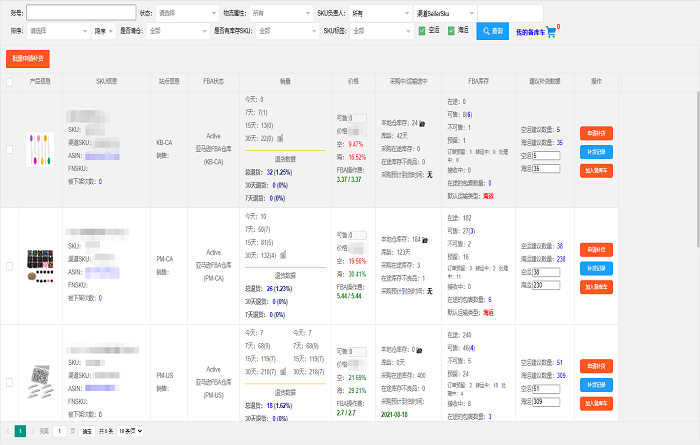The width and height of the screenshot is (700, 445).
Task: Open the 我的备库车 shopping cart icon
Action: [551, 32]
